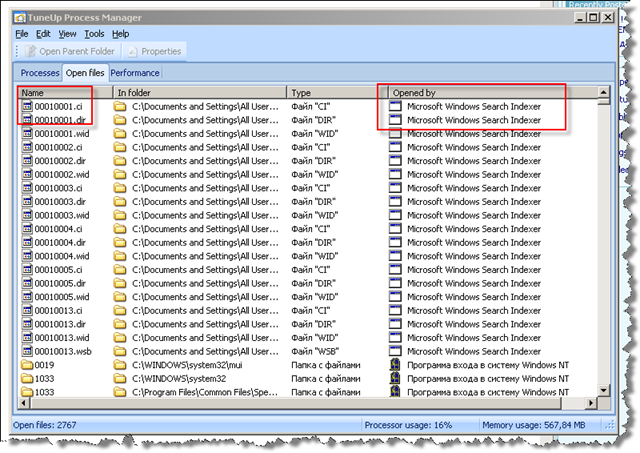Viewport: 640px width, 453px height.
Task: Click the file icon beside 00010005.wid
Action: tap(26, 296)
